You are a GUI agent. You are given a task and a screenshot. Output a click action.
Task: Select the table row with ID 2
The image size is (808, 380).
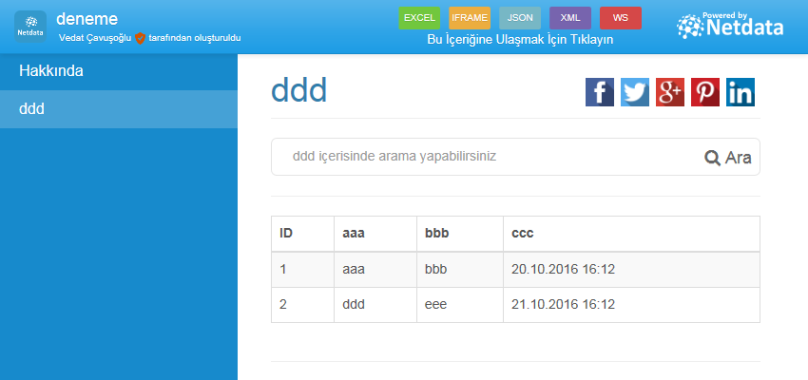[x=515, y=305]
